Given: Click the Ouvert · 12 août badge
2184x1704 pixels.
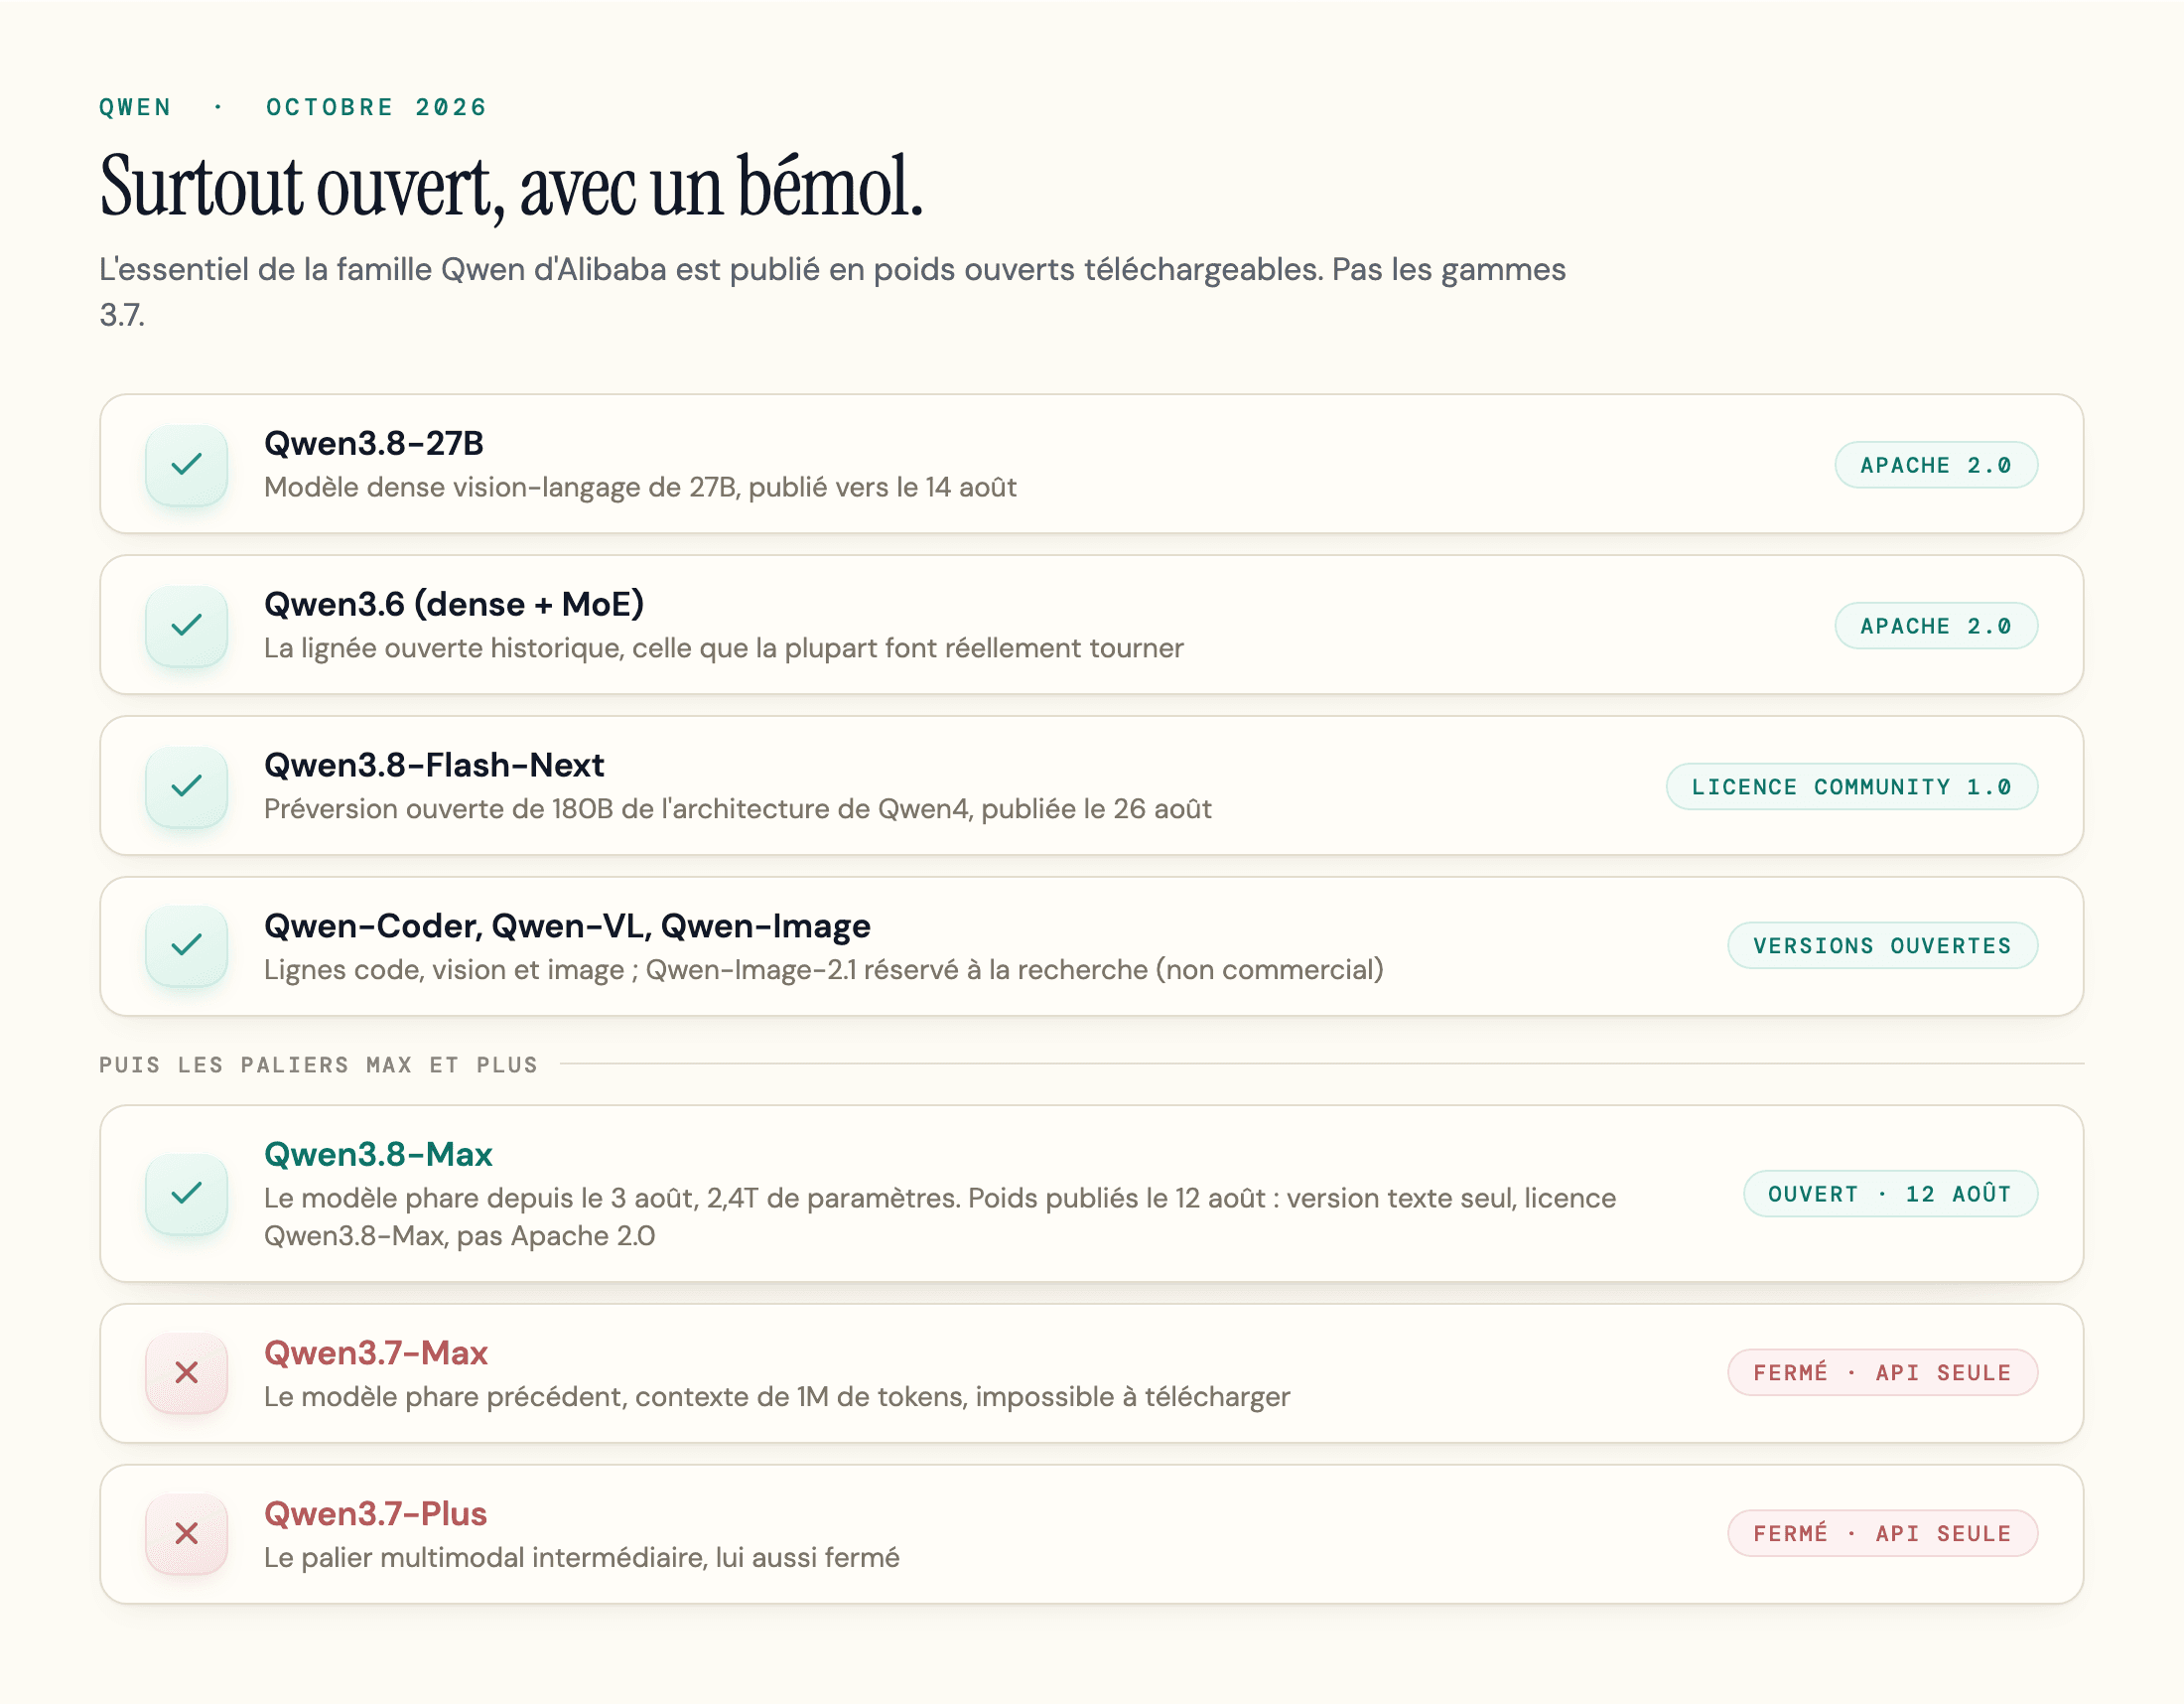Looking at the screenshot, I should [x=1891, y=1194].
